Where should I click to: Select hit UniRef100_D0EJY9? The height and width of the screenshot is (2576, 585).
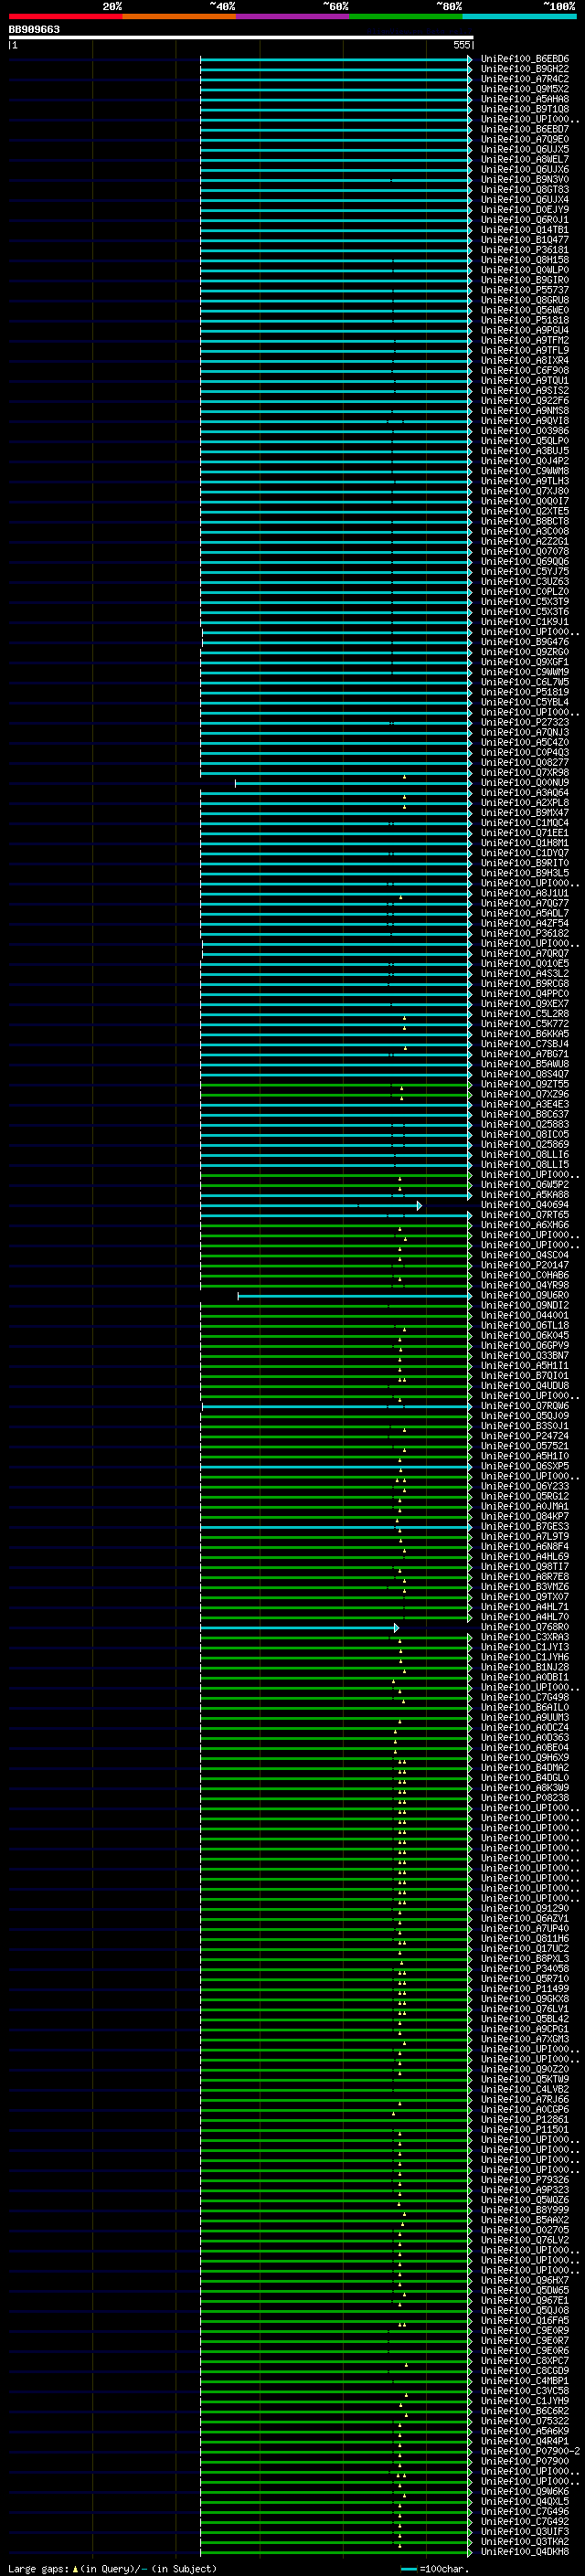click(x=525, y=210)
